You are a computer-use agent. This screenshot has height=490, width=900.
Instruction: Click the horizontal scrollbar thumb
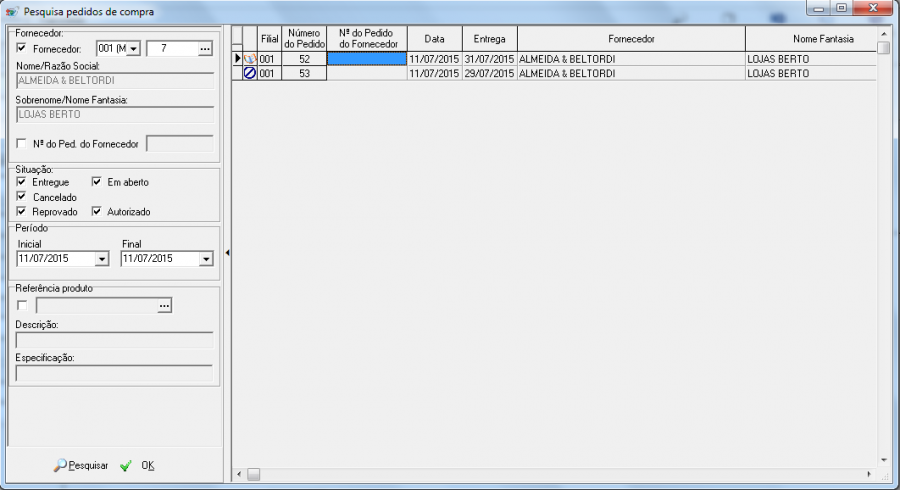tap(253, 473)
